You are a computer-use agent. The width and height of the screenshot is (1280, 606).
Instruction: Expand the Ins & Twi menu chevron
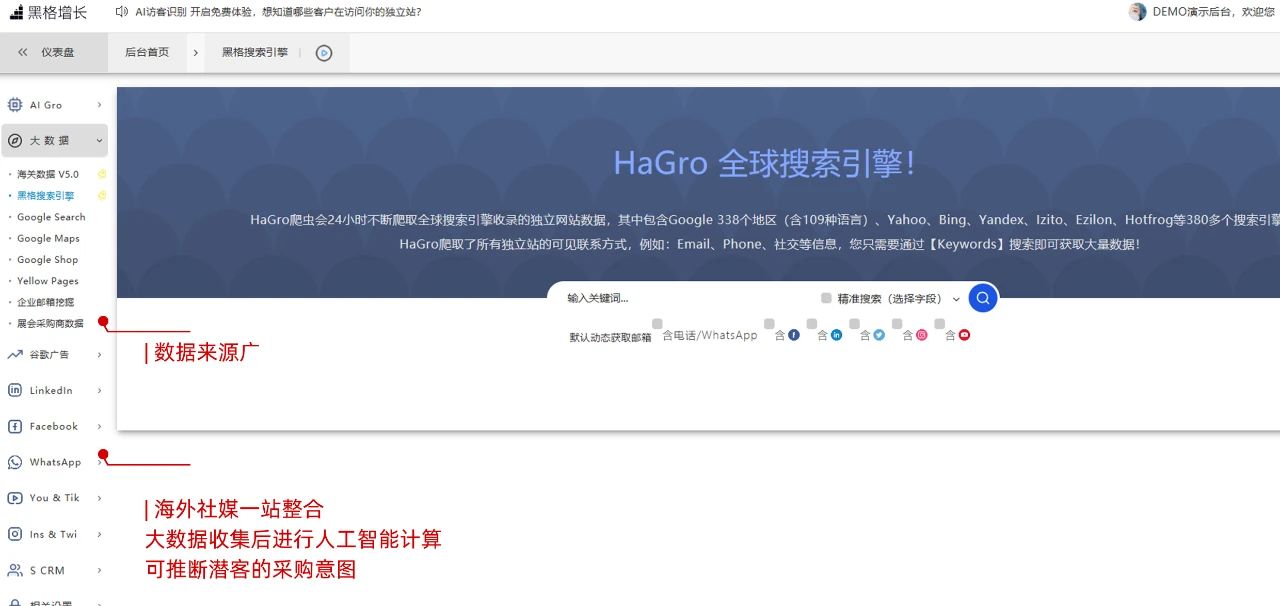coord(99,535)
